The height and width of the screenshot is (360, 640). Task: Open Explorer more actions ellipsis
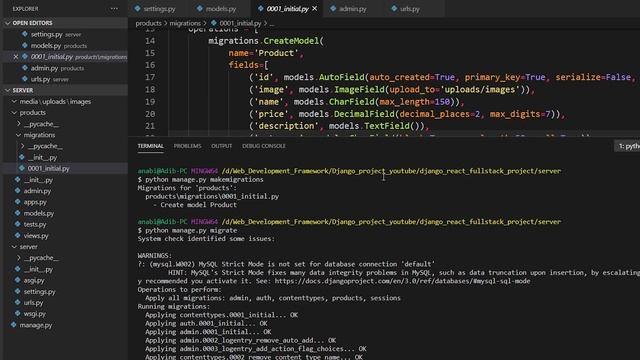[x=114, y=9]
